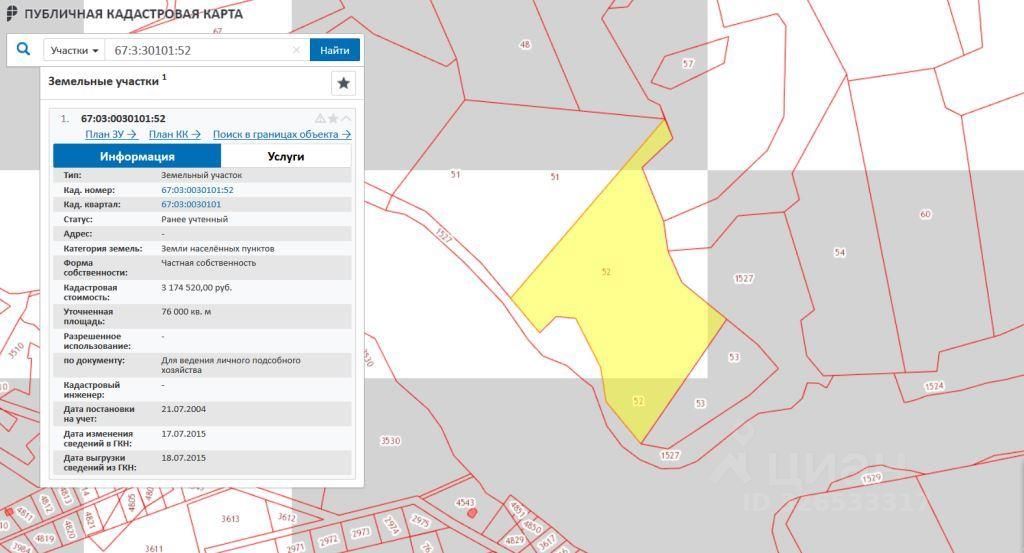This screenshot has width=1024, height=553.
Task: Open favorites with the star button
Action: pos(343,83)
